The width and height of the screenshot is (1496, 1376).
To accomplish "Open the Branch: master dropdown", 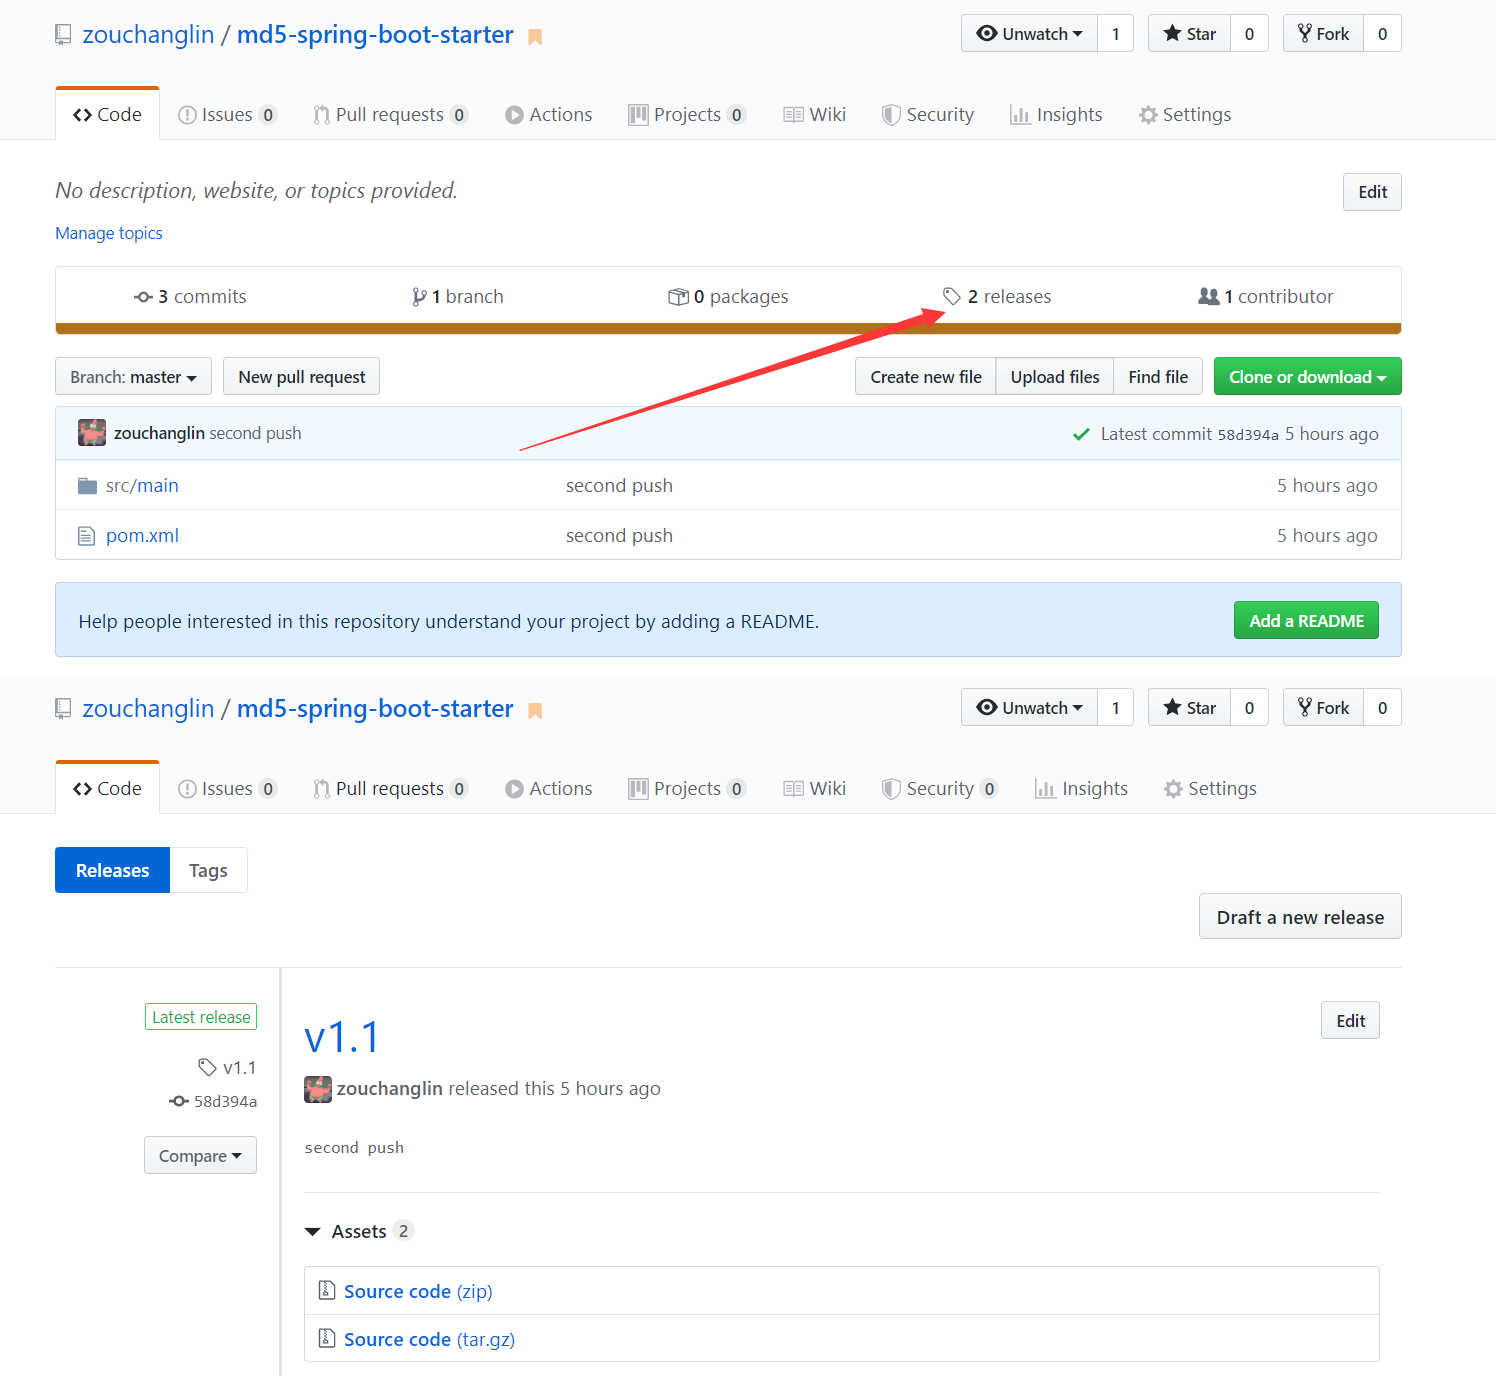I will (x=133, y=377).
